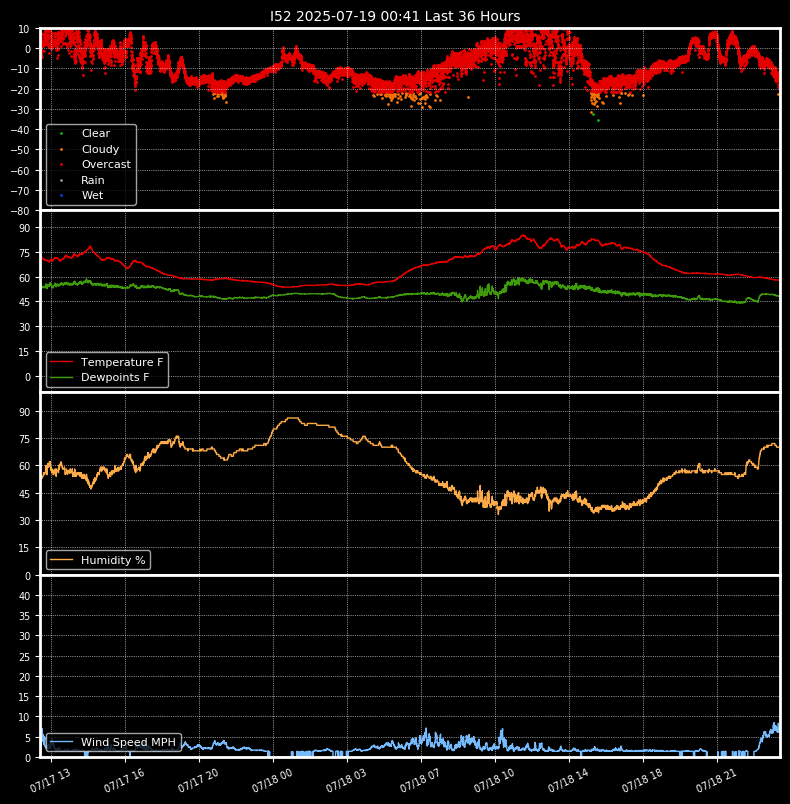790x804 pixels.
Task: Click the x-axis label '07/18 00'
Action: (272, 780)
